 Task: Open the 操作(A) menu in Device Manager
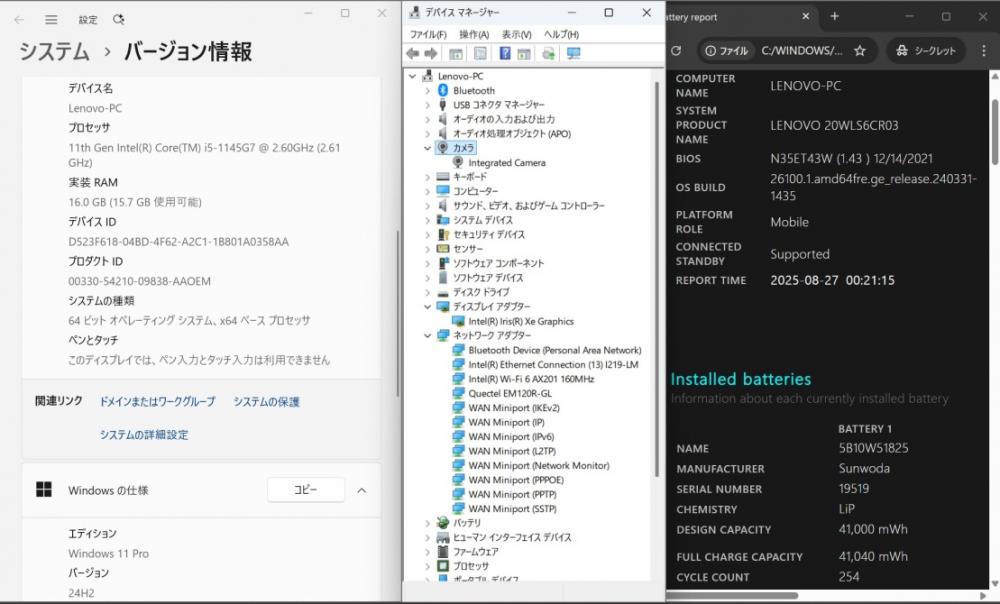tap(474, 34)
